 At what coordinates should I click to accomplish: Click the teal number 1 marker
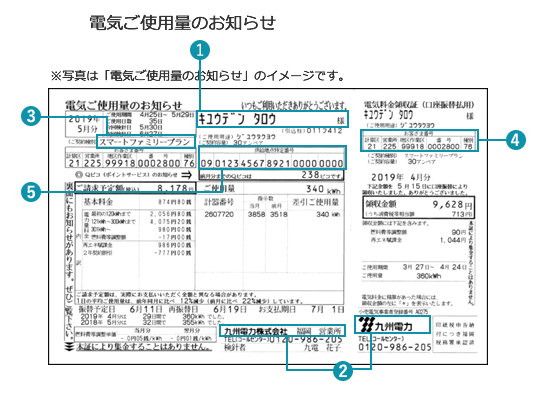pyautogui.click(x=200, y=50)
